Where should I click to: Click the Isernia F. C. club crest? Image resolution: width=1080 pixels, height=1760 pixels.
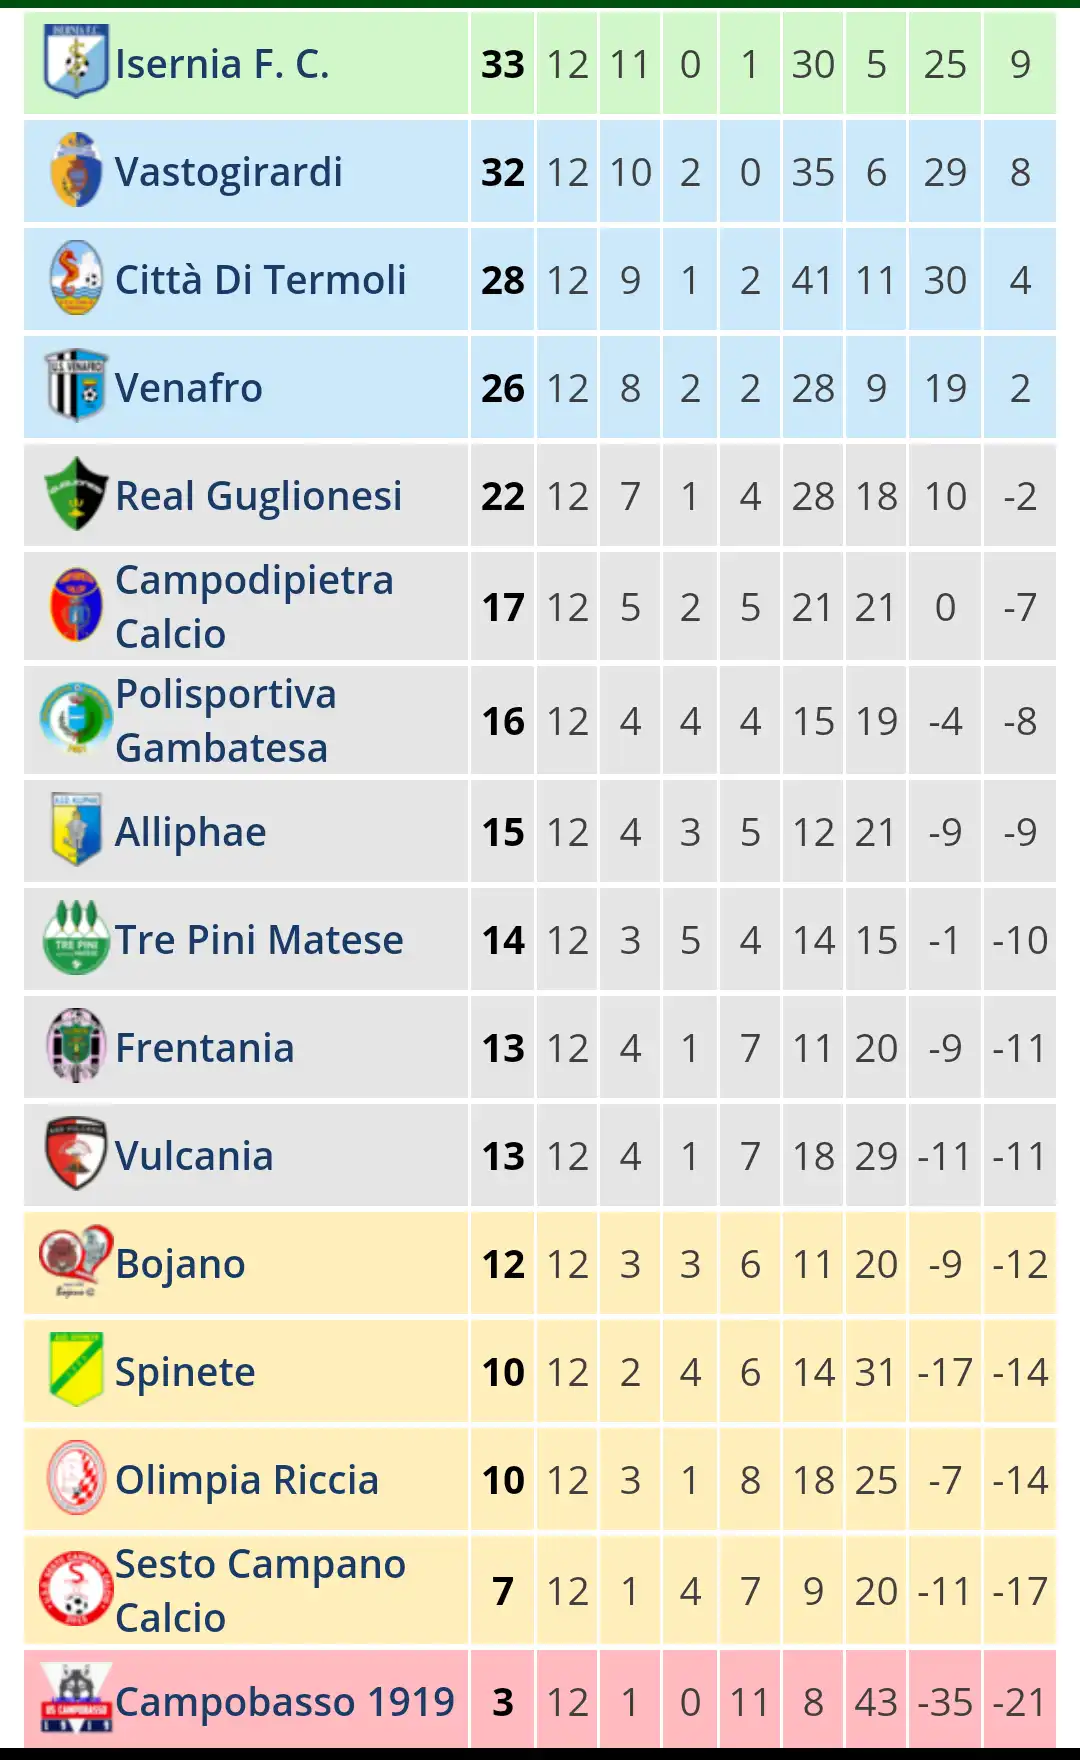click(x=76, y=62)
